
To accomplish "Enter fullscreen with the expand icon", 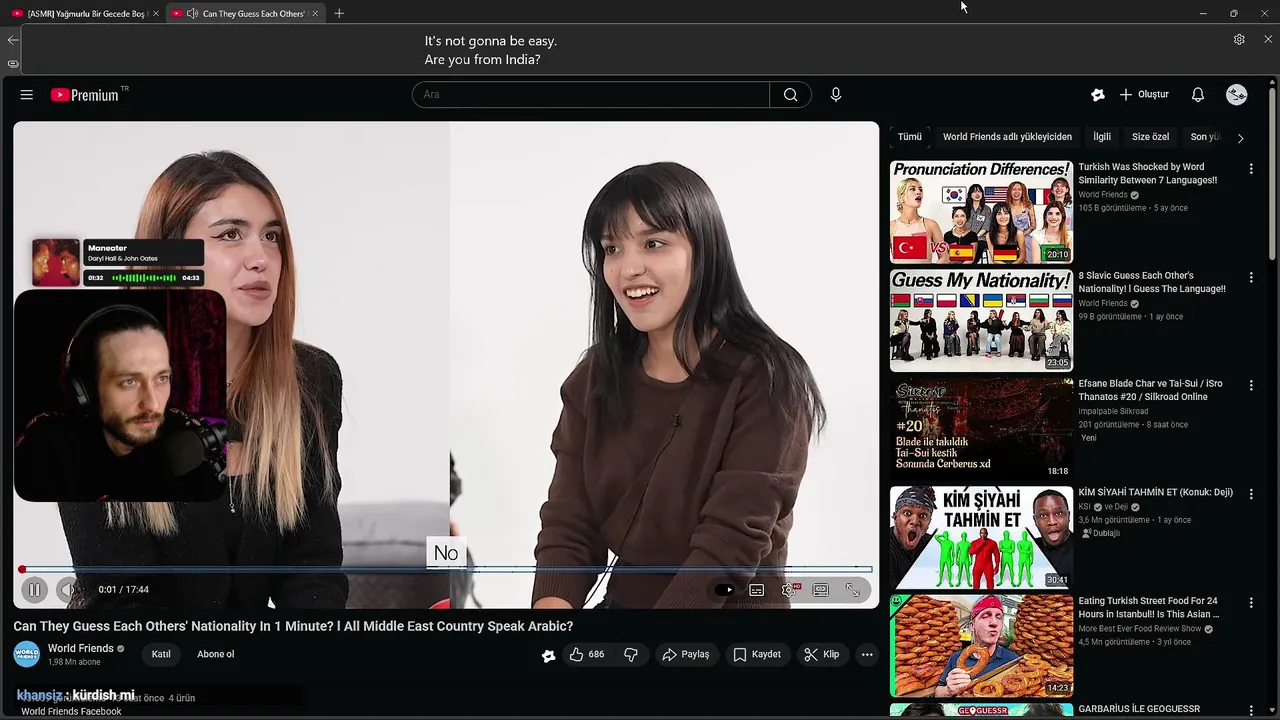I will point(853,590).
